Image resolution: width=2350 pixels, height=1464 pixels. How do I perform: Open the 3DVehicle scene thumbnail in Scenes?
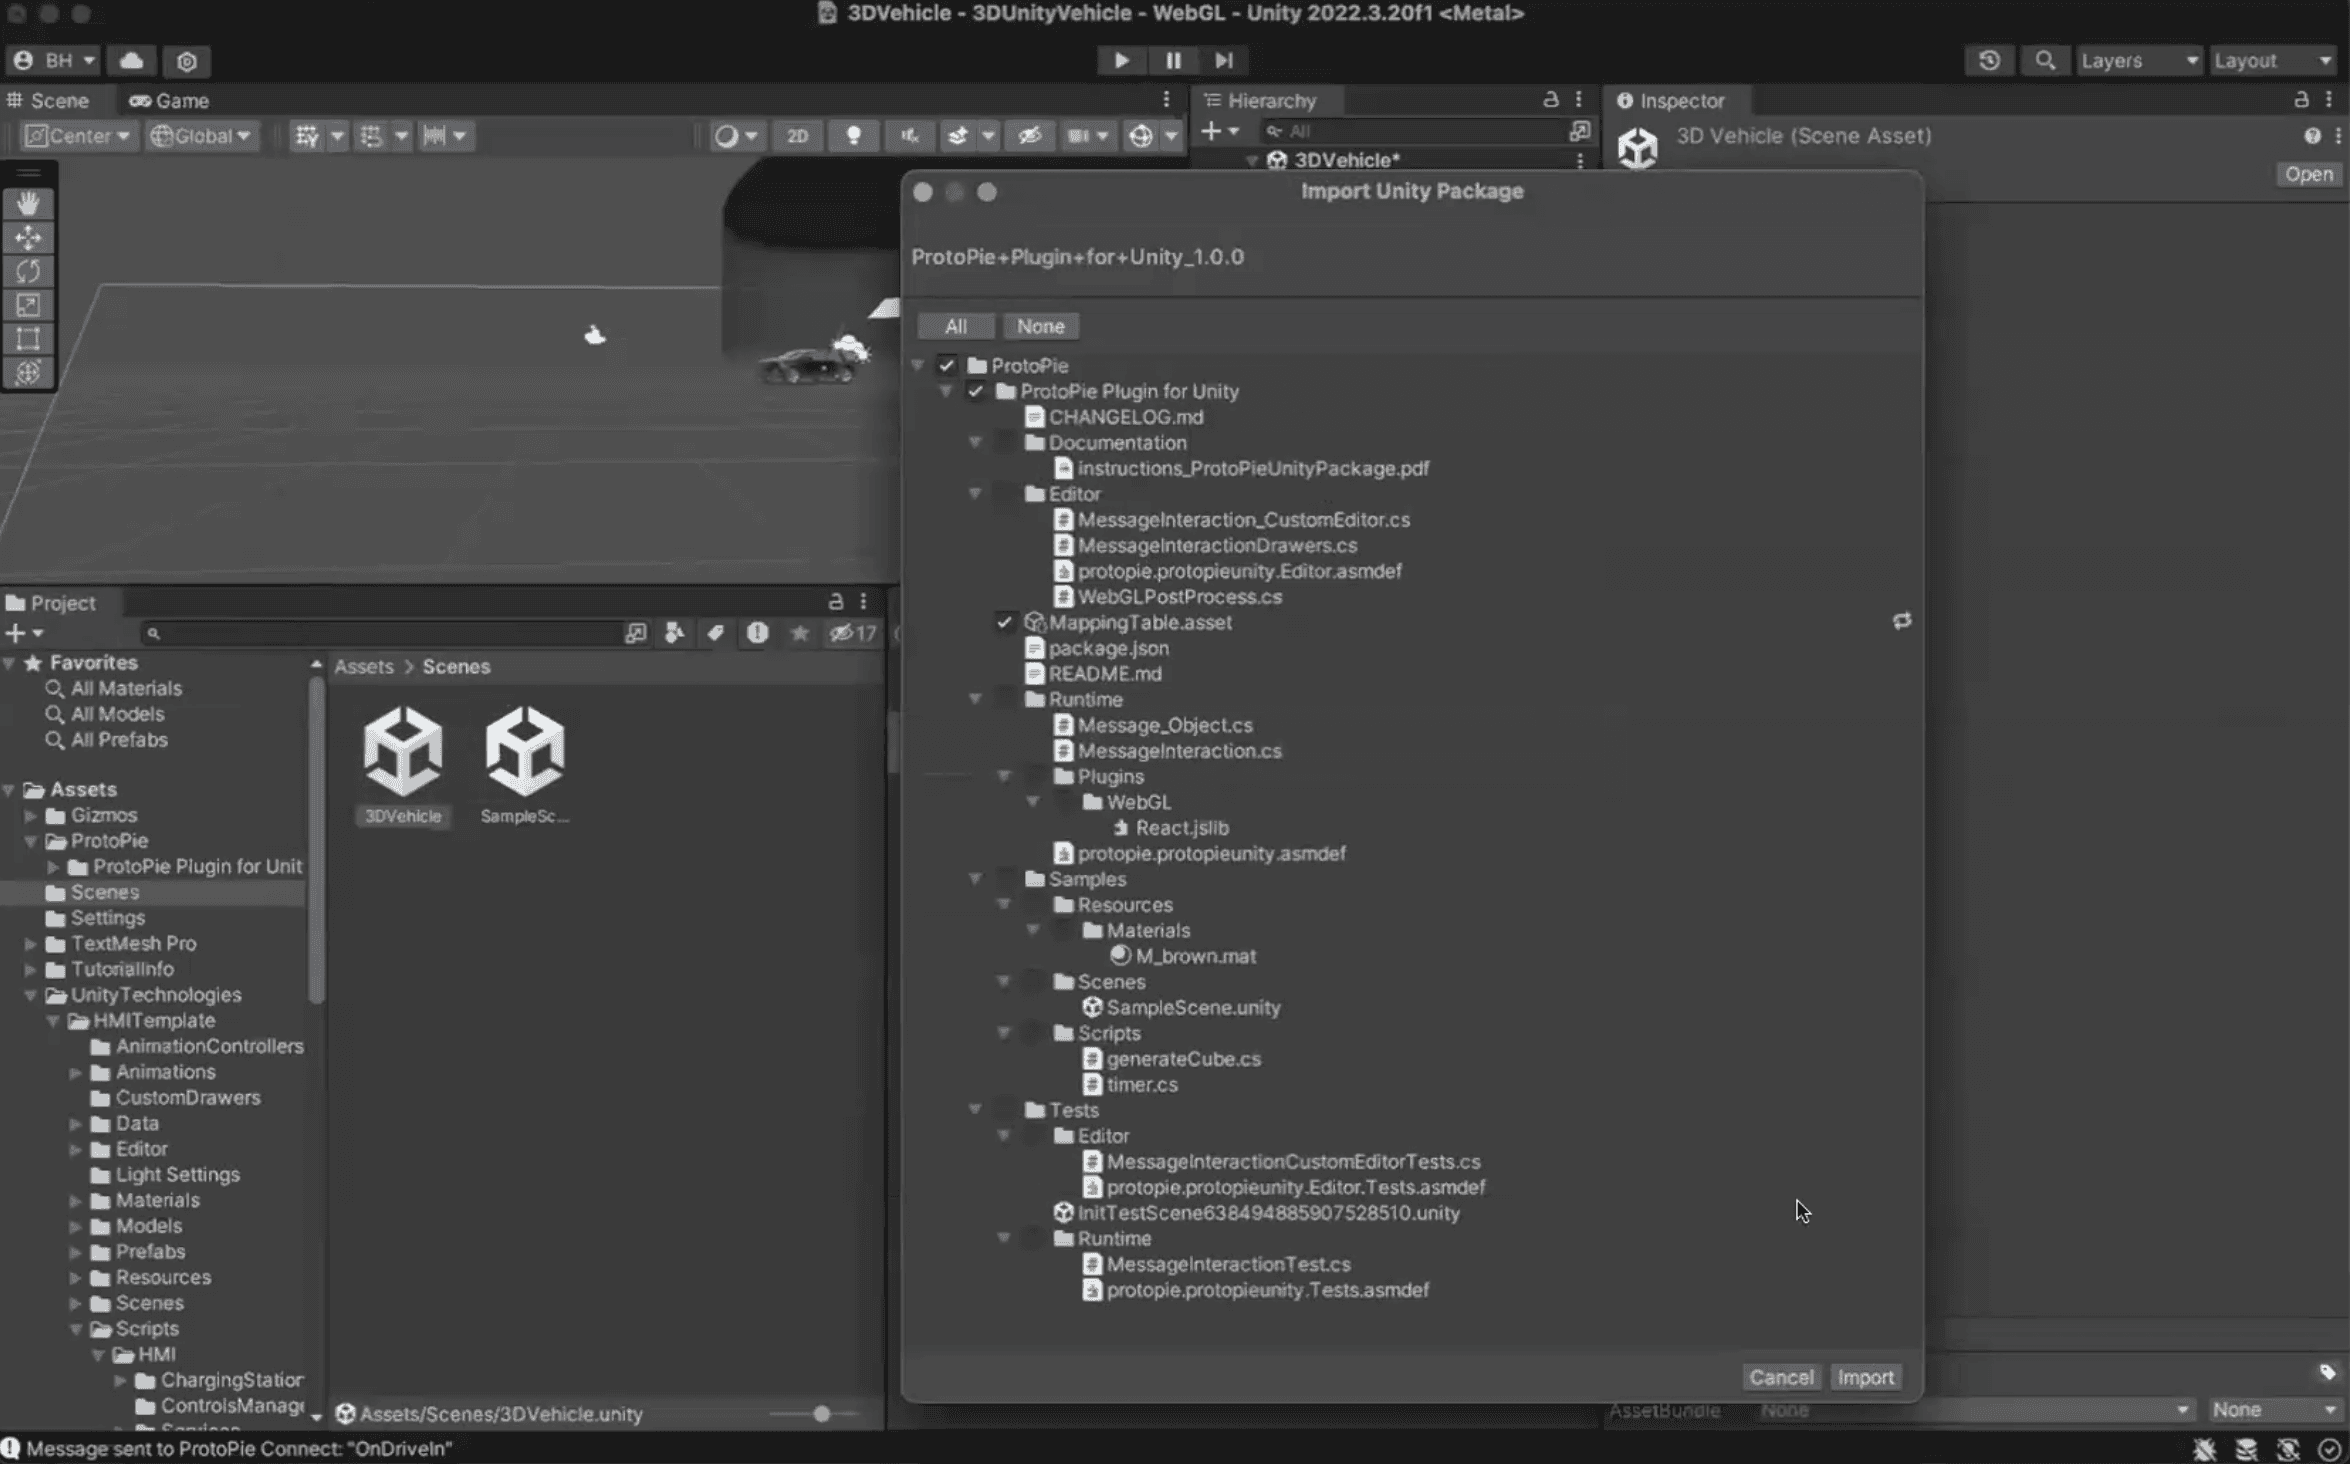(x=404, y=750)
